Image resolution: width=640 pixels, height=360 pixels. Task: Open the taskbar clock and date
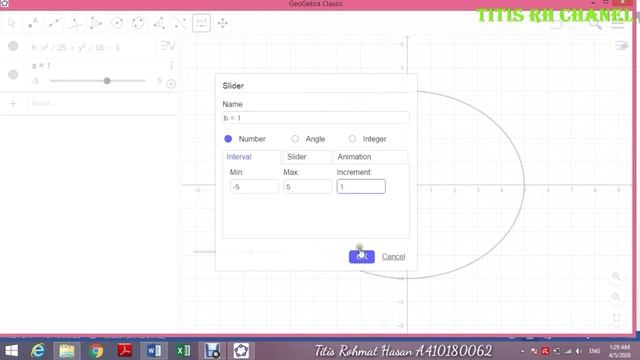point(619,351)
